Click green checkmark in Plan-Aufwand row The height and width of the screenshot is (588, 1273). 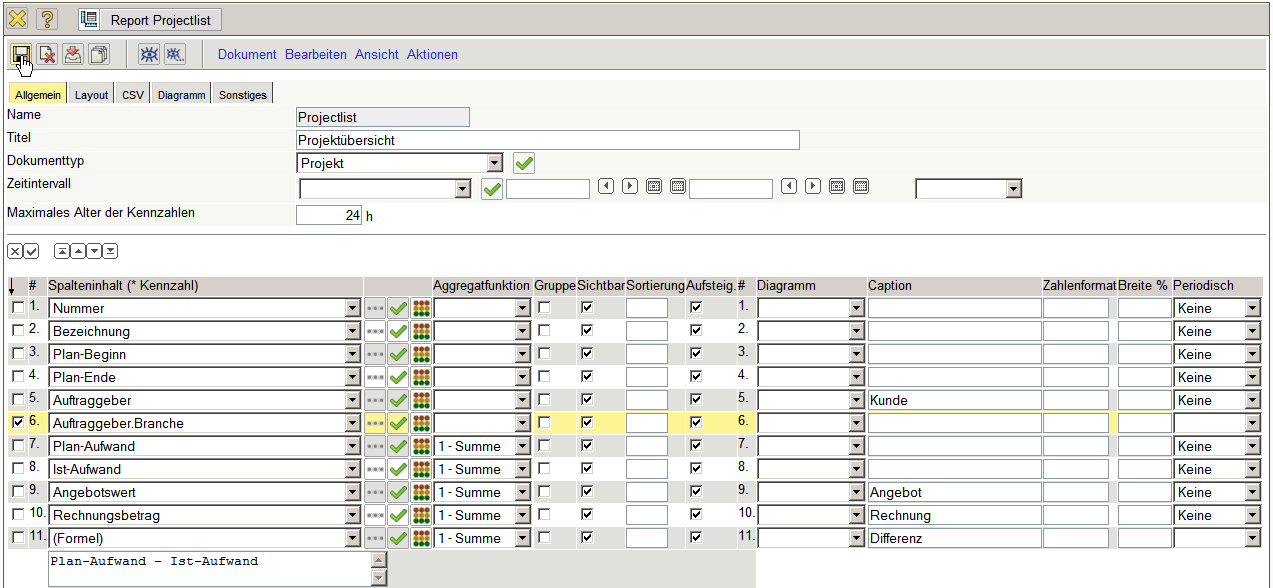[x=398, y=446]
